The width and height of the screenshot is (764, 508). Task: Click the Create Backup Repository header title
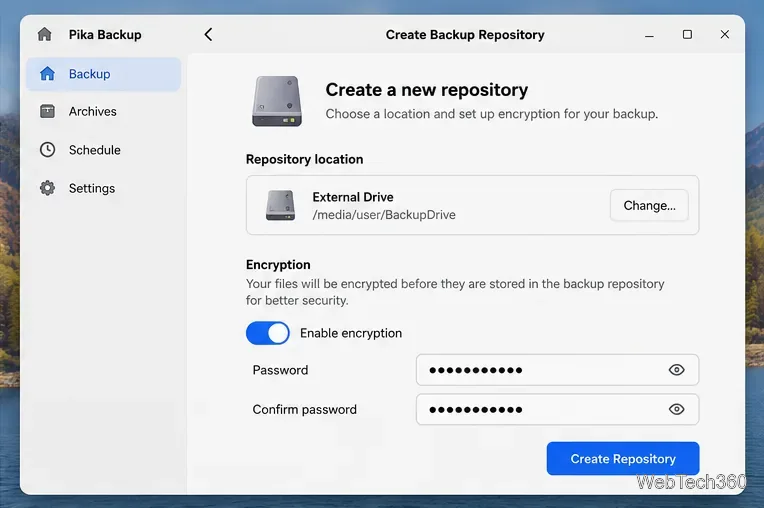(465, 35)
